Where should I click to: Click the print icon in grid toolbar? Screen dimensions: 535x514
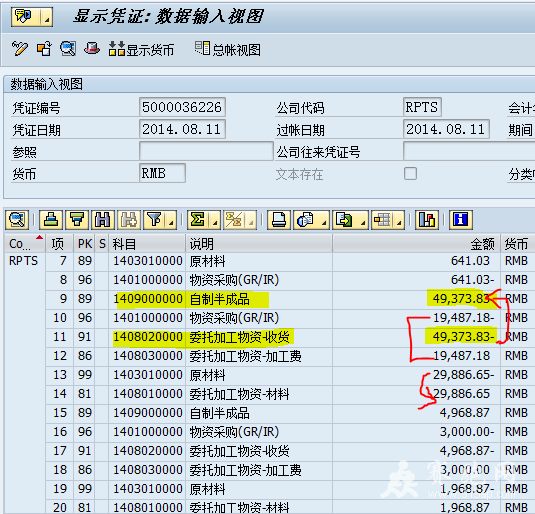pyautogui.click(x=279, y=219)
